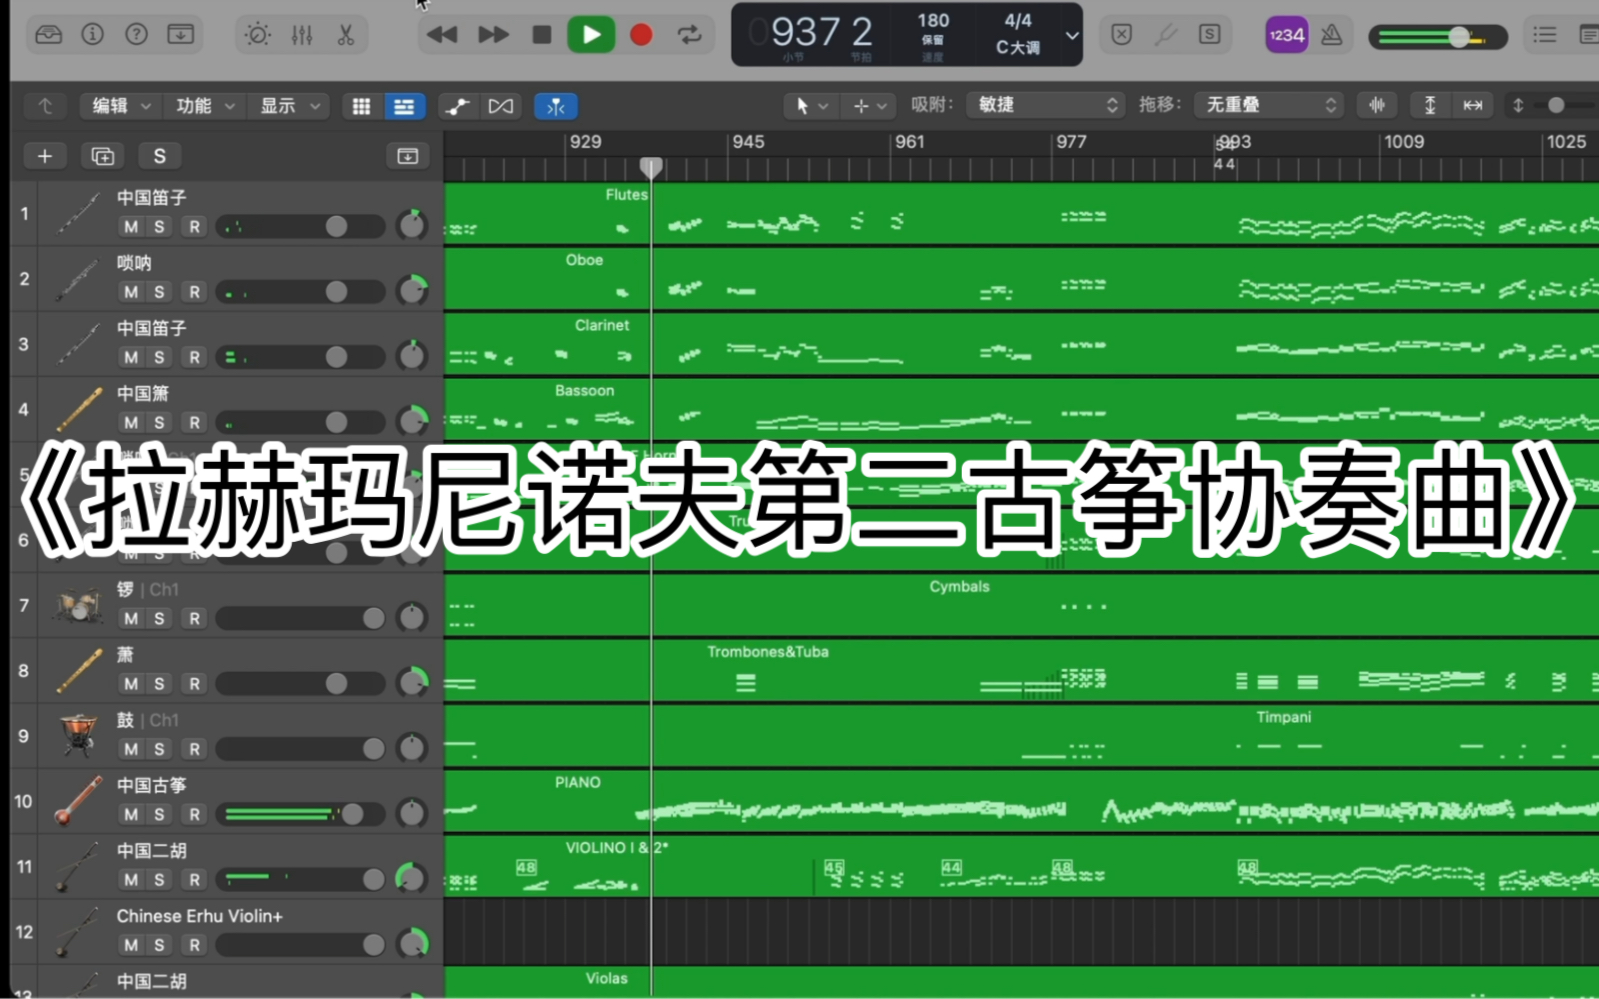This screenshot has height=999, width=1599.
Task: Click the green Play button
Action: (x=591, y=35)
